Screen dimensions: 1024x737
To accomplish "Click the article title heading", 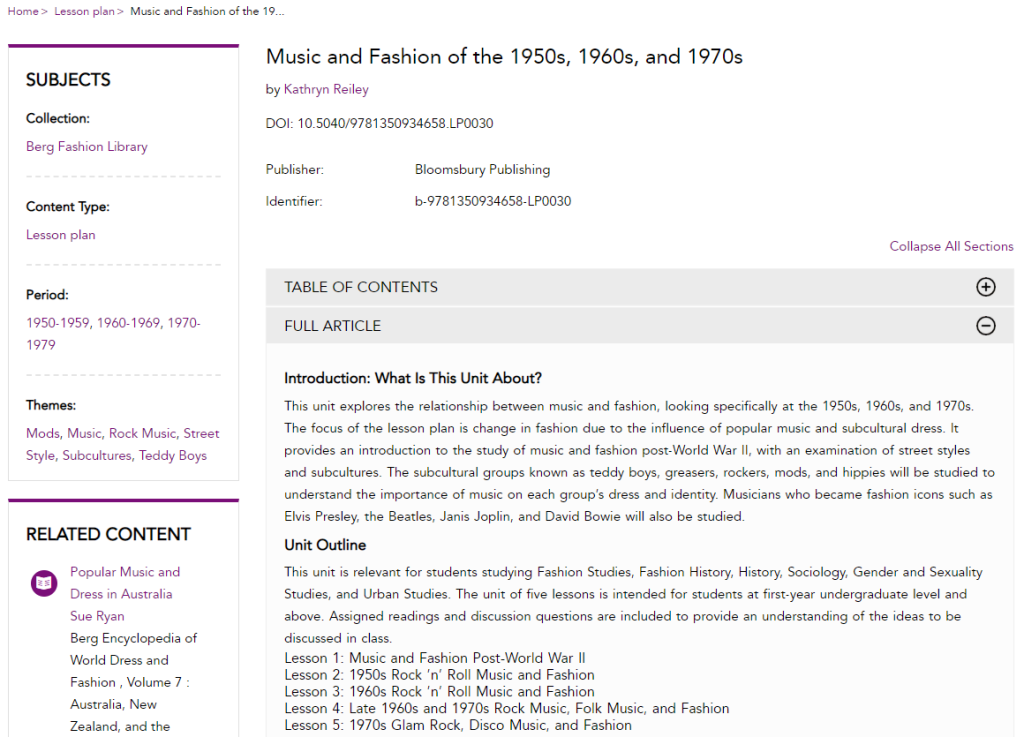I will point(504,56).
